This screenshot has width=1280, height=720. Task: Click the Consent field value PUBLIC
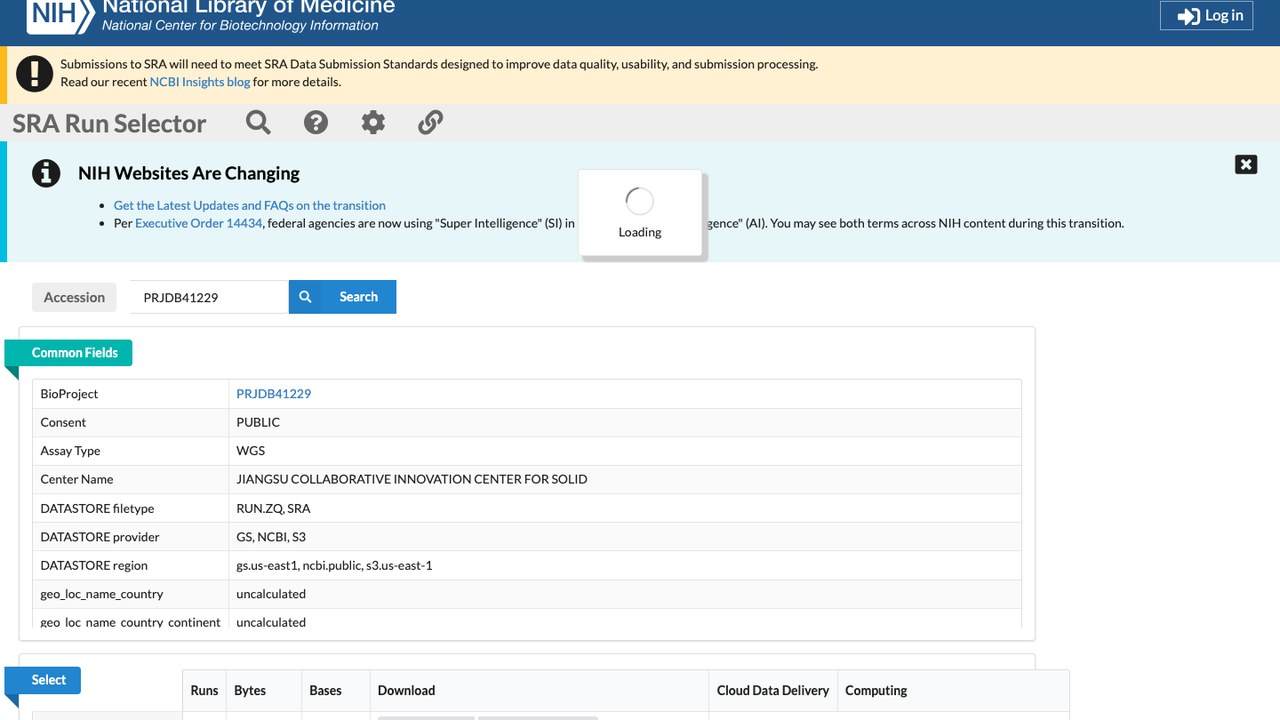[x=258, y=422]
